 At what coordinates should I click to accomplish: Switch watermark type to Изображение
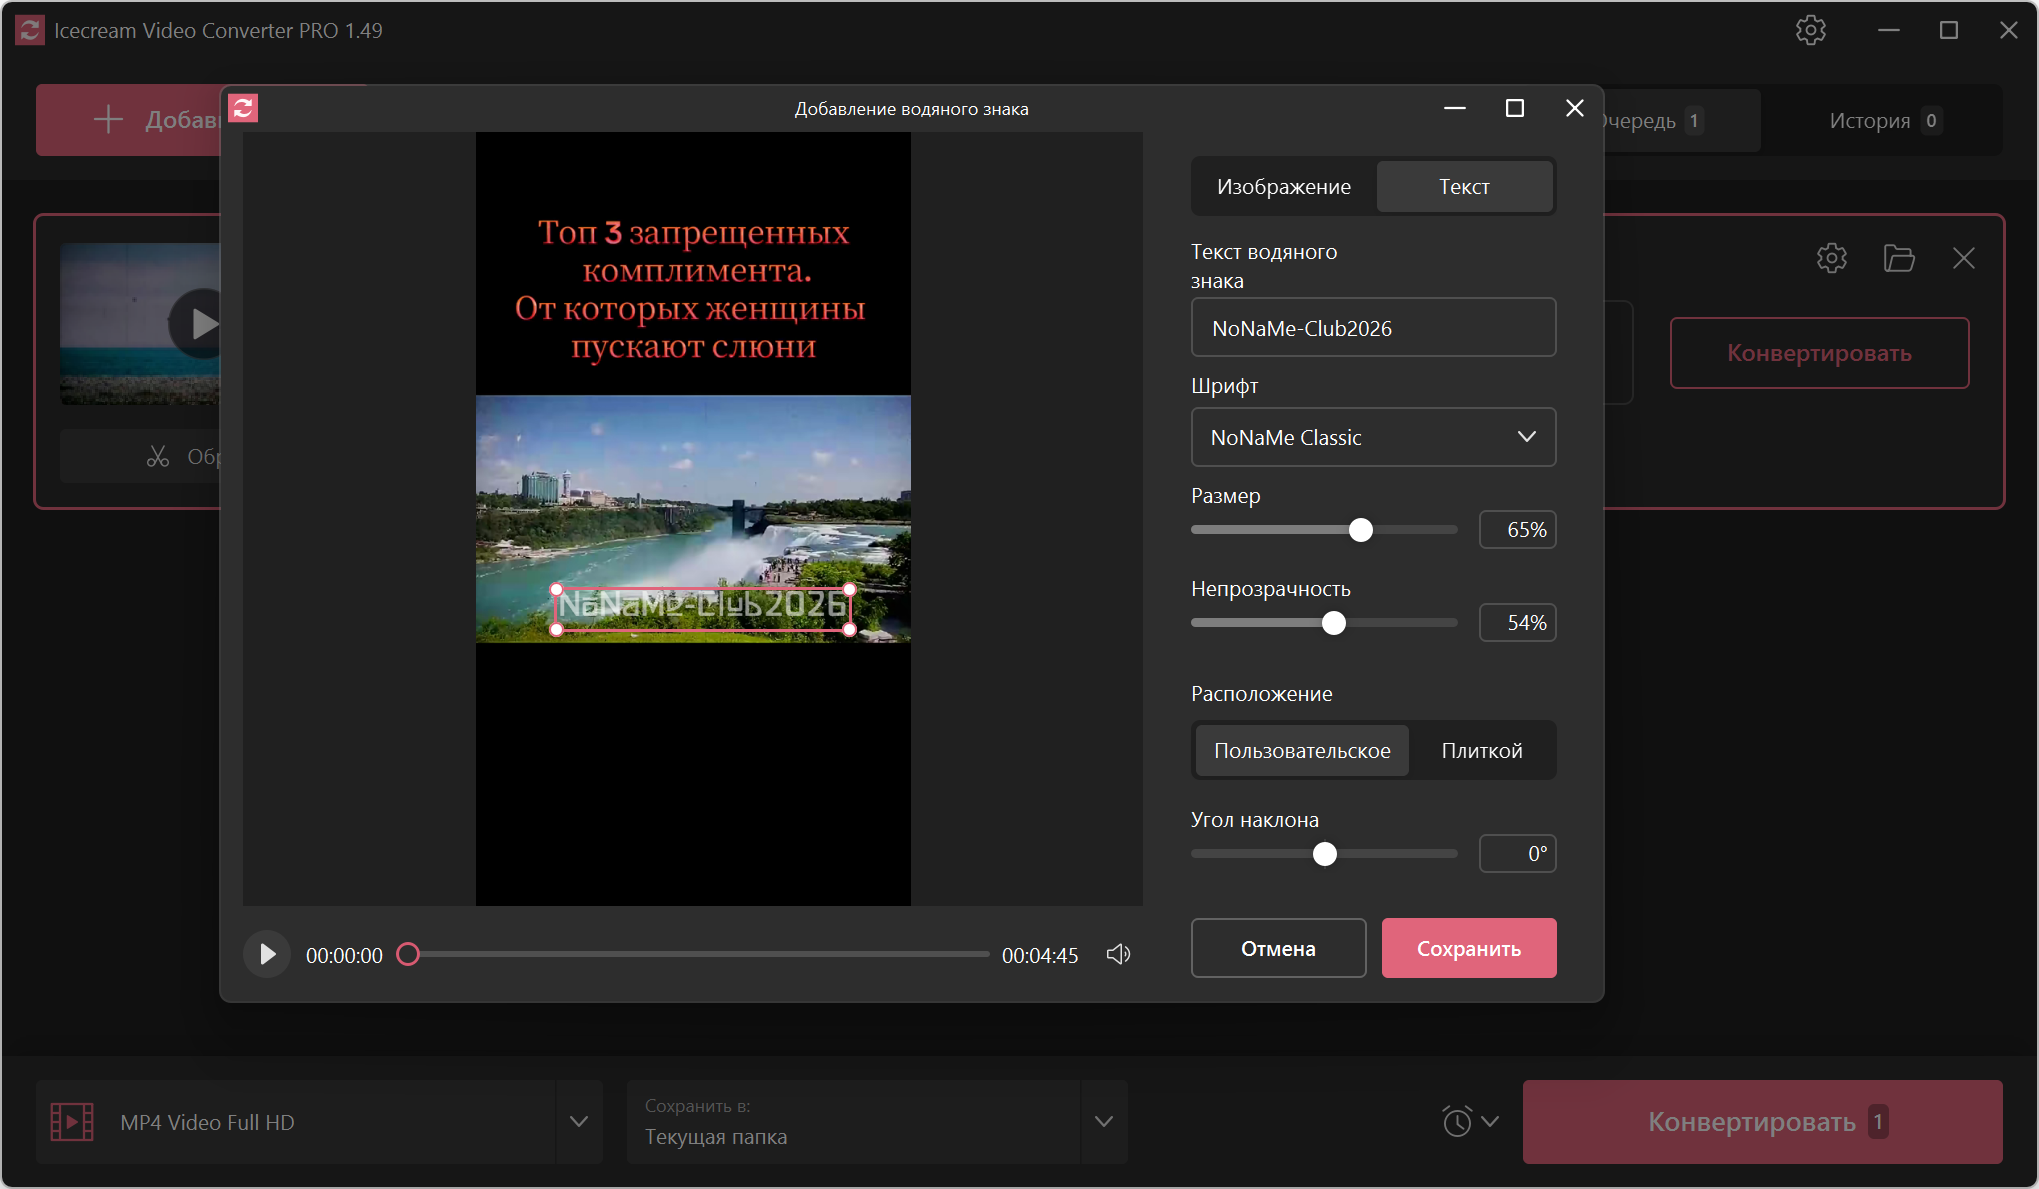(x=1283, y=187)
